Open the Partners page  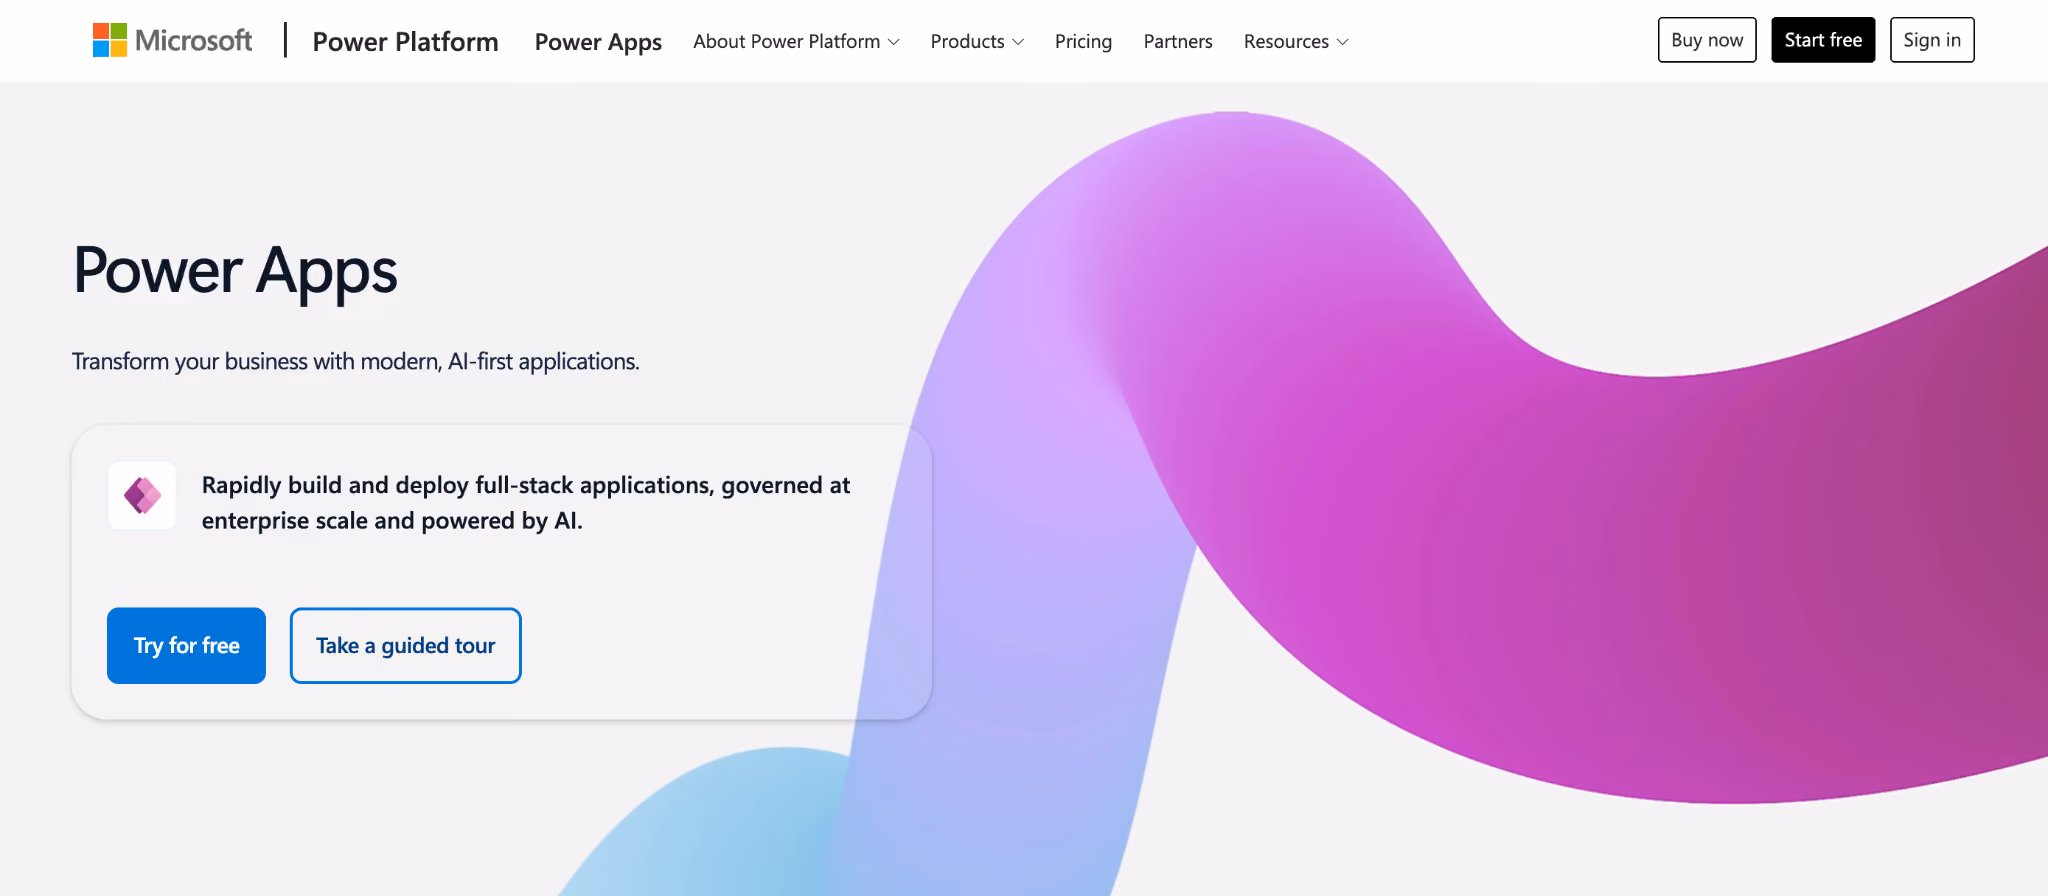pos(1178,41)
